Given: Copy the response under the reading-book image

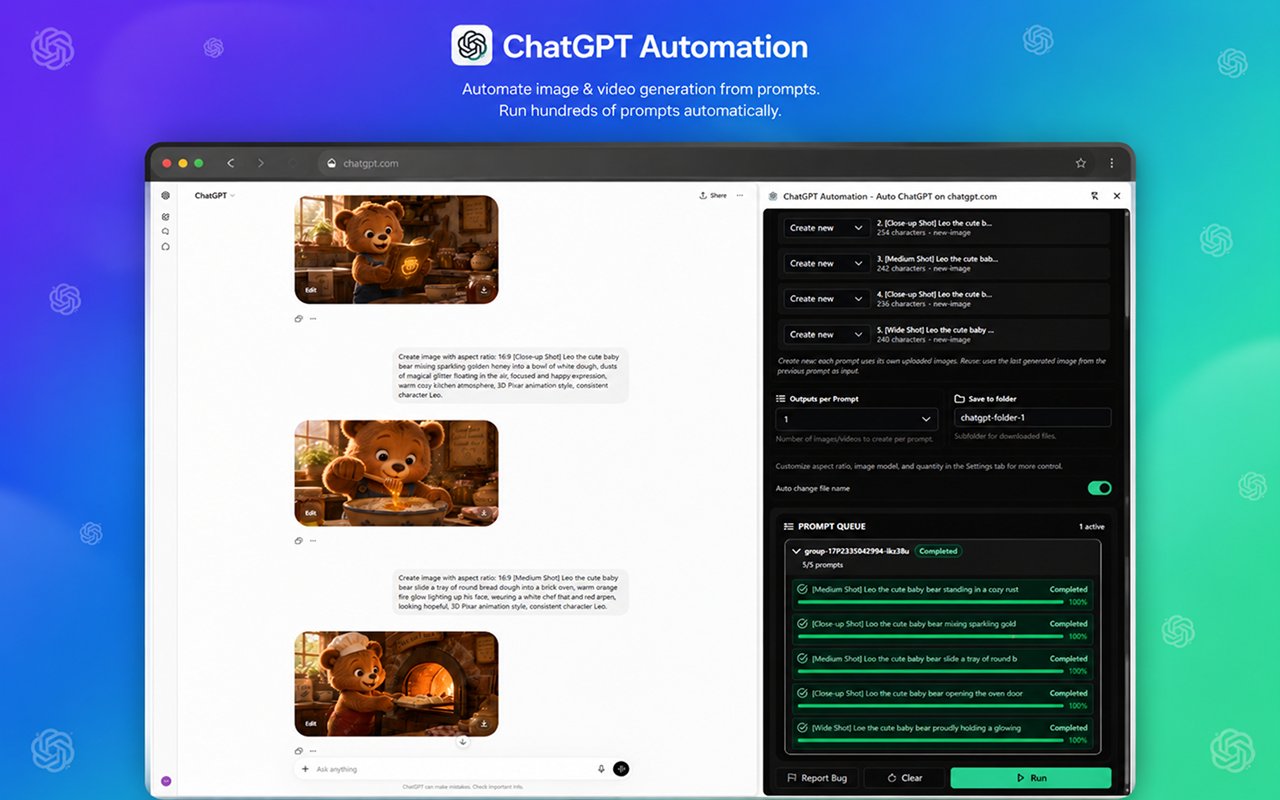Looking at the screenshot, I should pos(298,319).
